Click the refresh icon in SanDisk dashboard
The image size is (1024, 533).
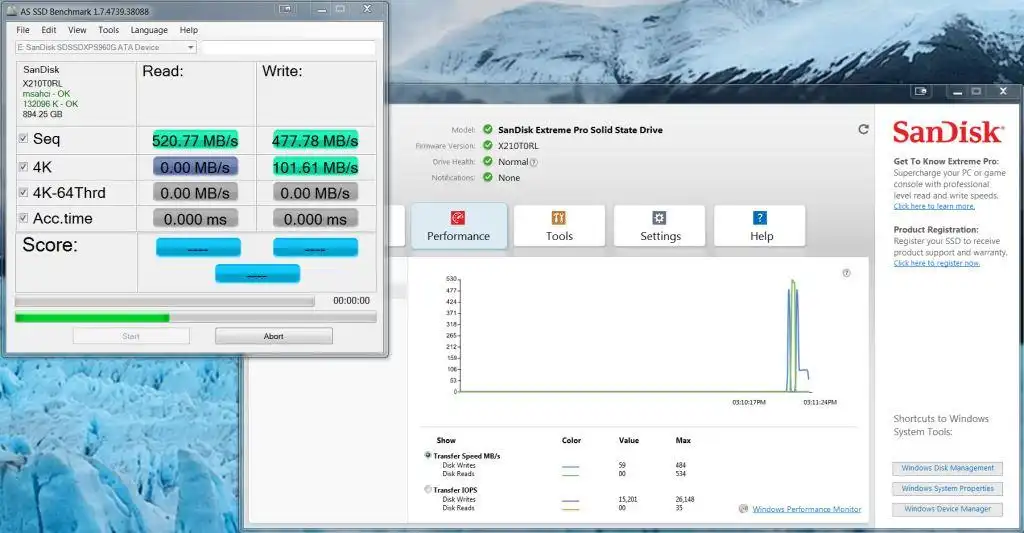pos(863,129)
